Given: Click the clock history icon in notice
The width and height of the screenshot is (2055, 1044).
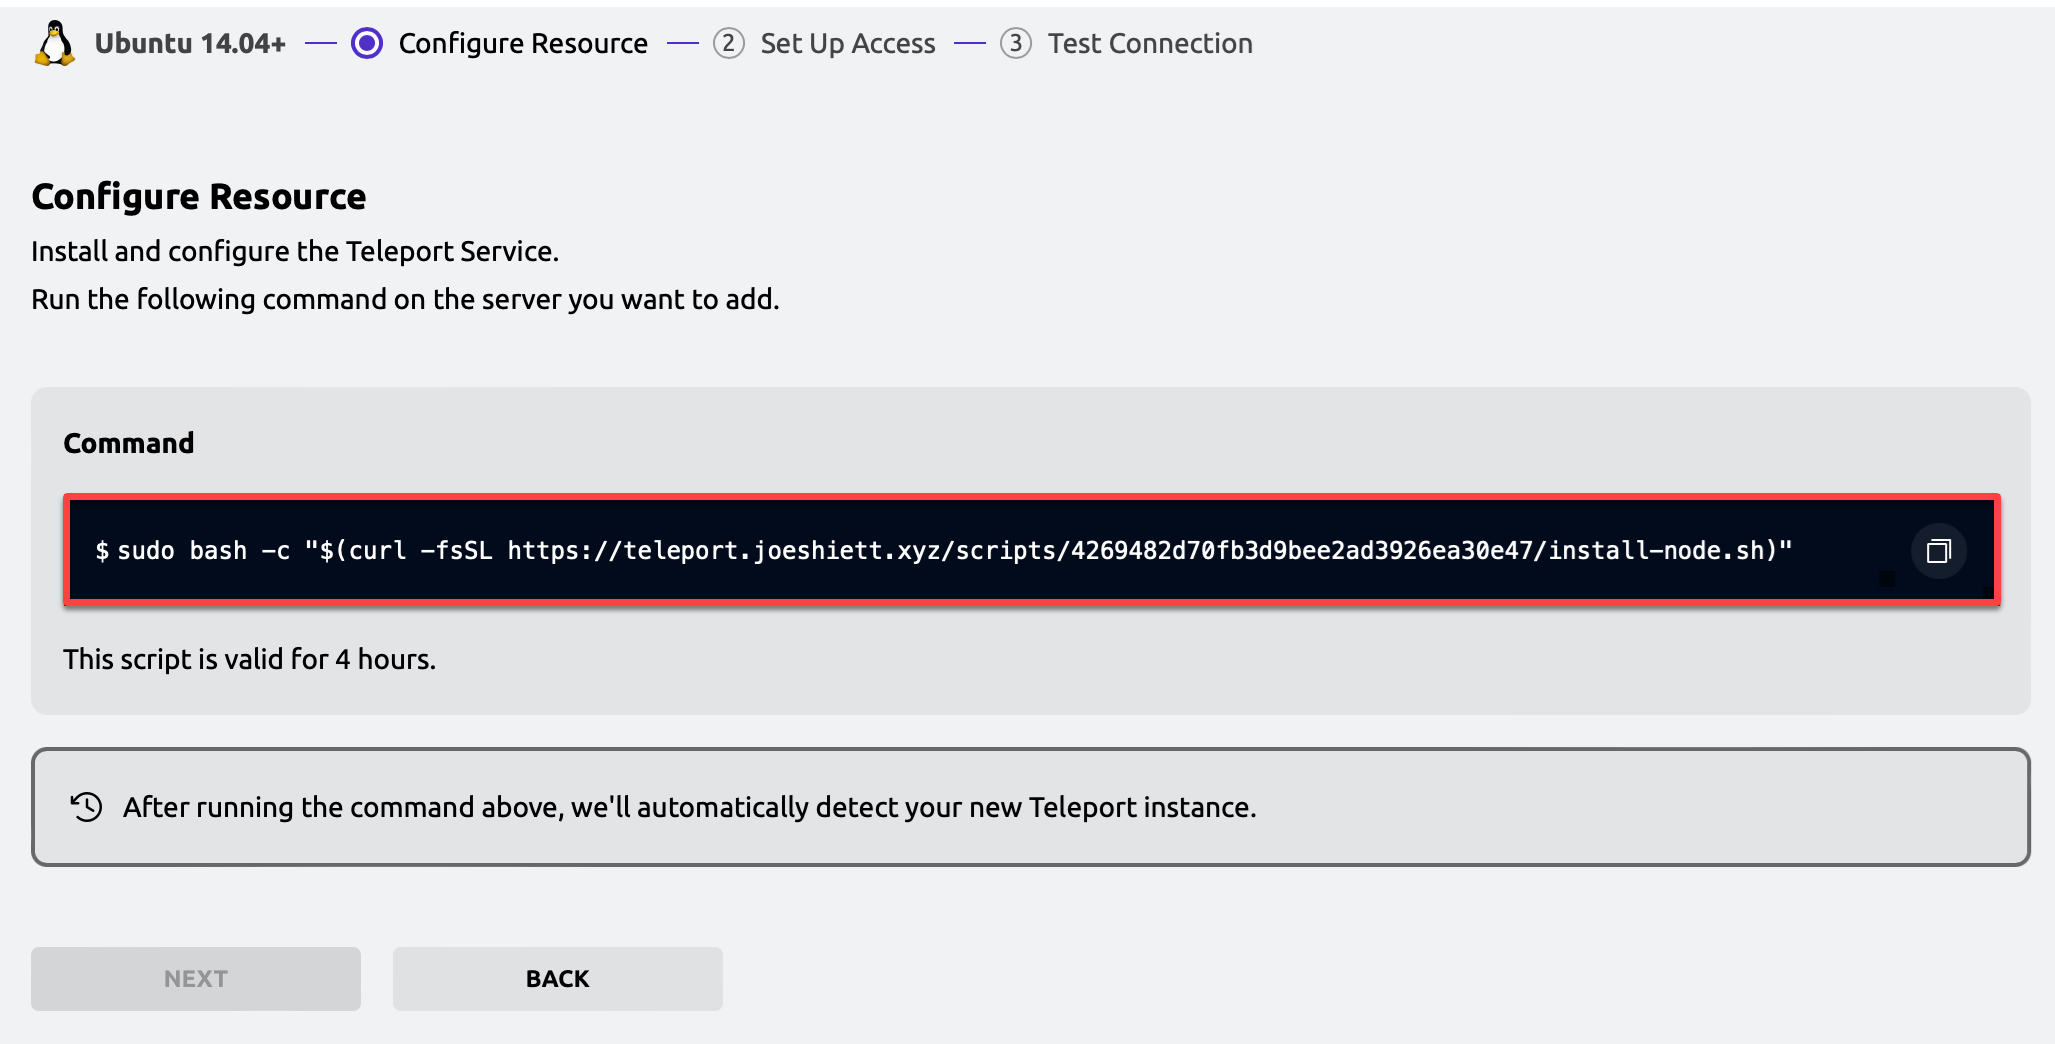Looking at the screenshot, I should pos(86,807).
